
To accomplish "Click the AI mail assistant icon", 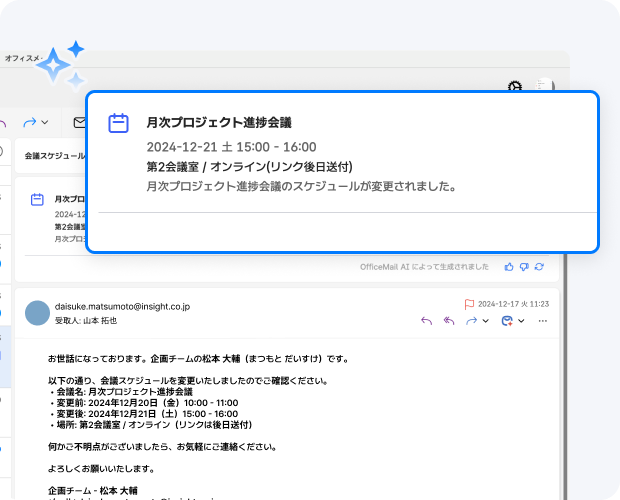I will 506,321.
